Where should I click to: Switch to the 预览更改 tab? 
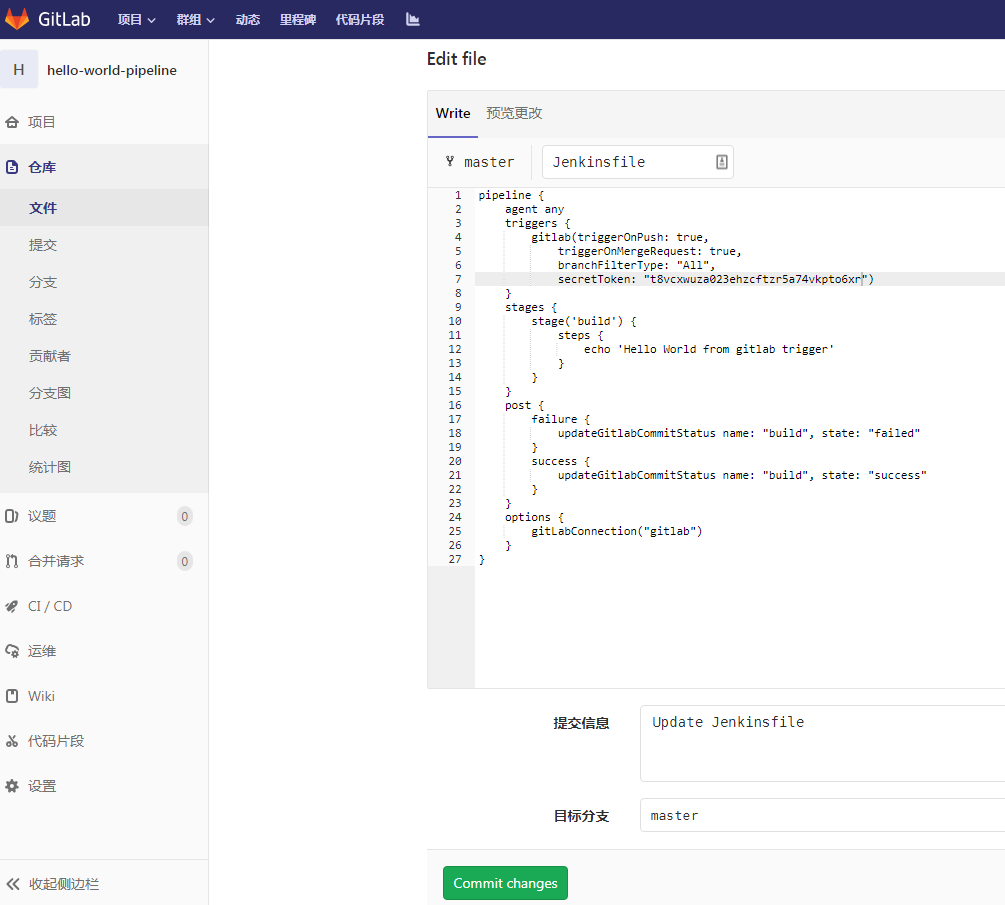[514, 113]
